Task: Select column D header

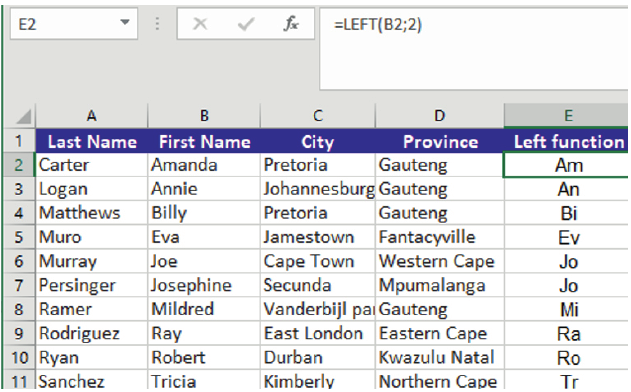Action: pos(439,116)
